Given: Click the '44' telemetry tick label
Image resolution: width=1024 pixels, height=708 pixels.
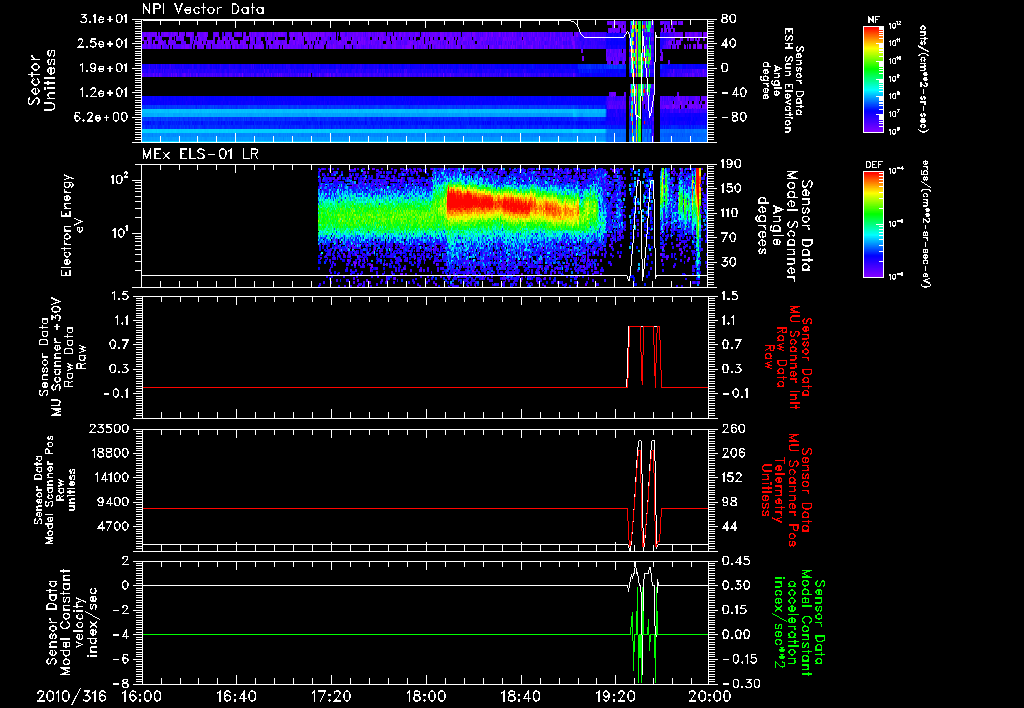Looking at the screenshot, I should click(729, 526).
